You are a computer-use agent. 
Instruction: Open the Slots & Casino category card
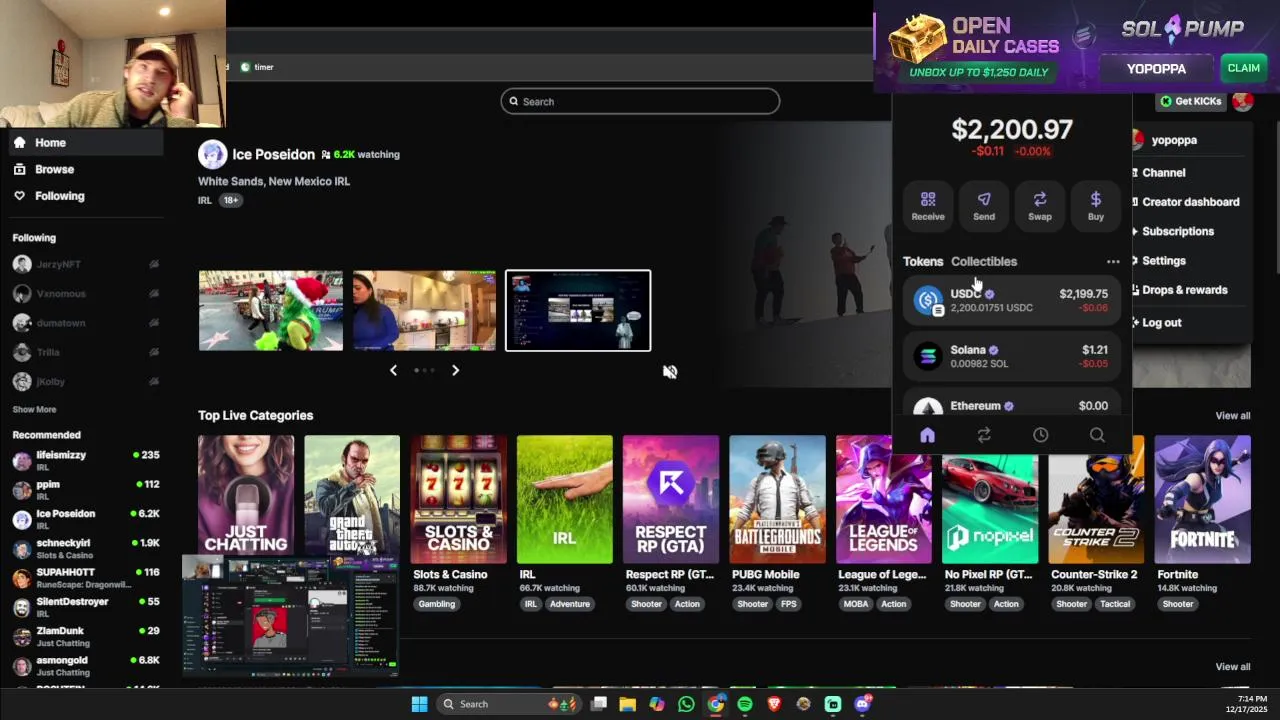458,499
